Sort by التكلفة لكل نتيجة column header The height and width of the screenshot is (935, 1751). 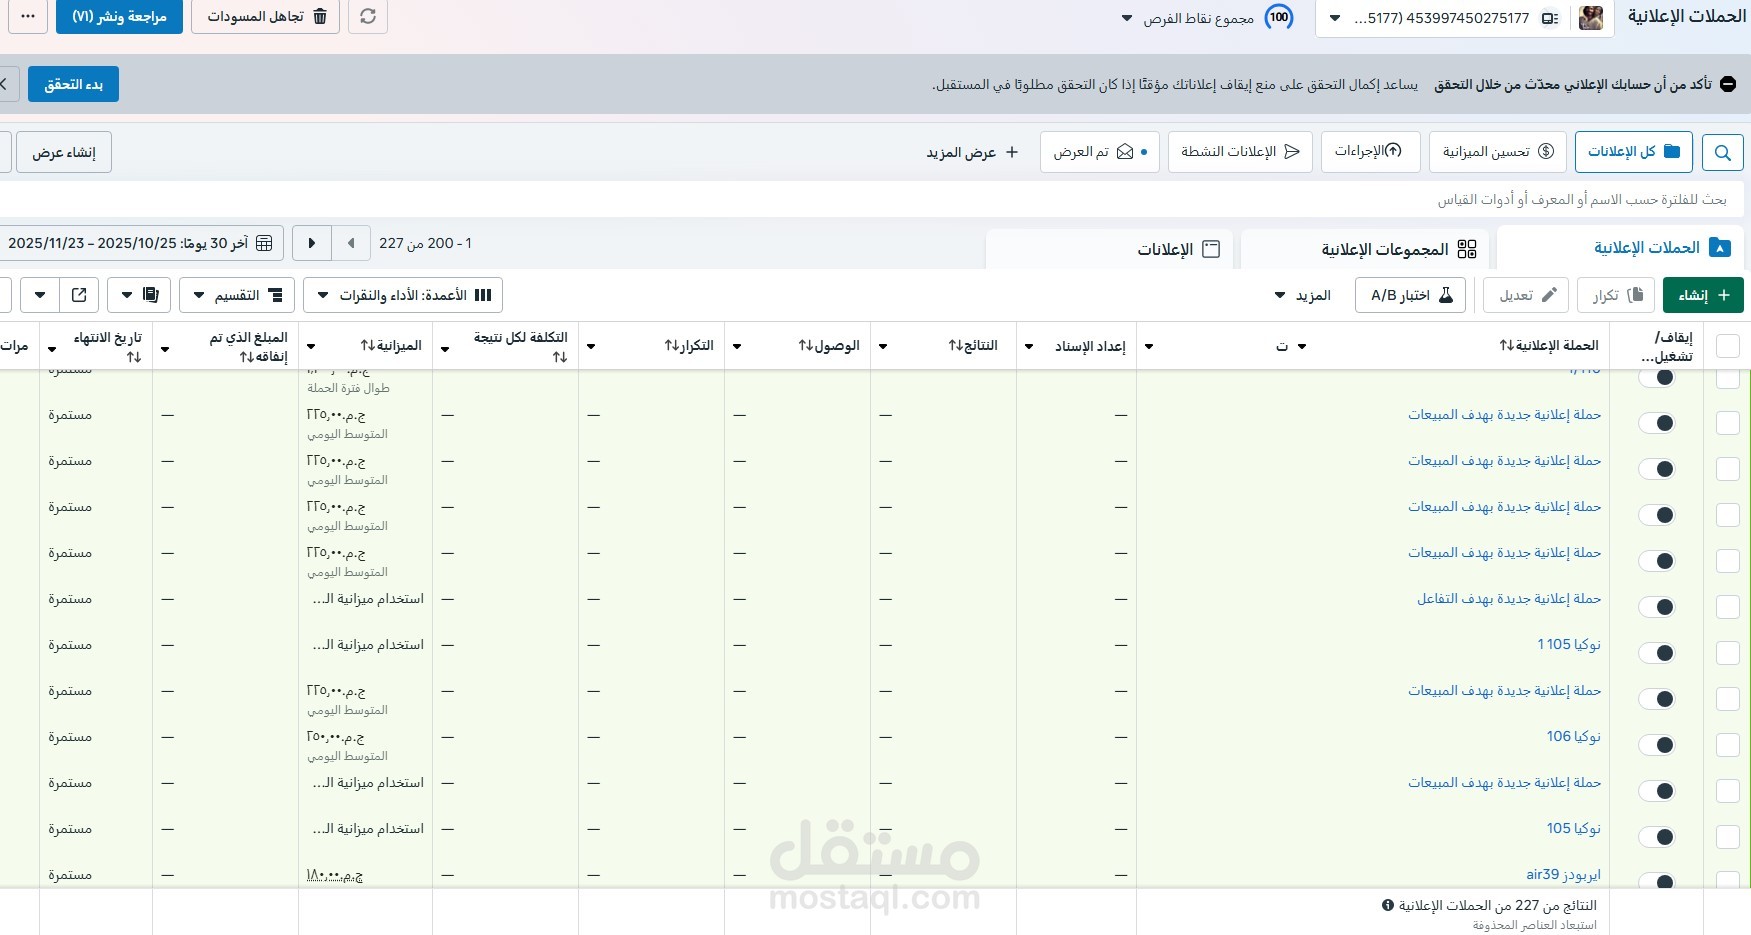tap(521, 346)
